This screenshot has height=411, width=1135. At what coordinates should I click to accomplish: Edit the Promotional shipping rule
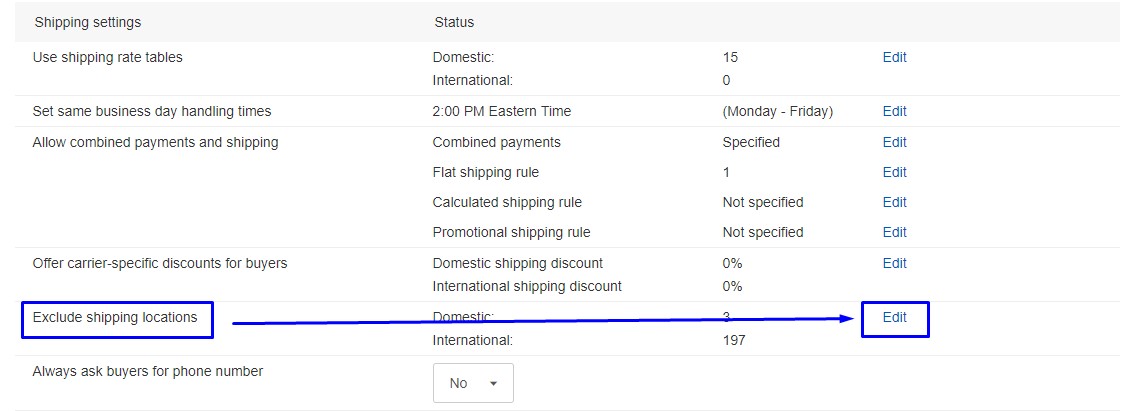894,232
